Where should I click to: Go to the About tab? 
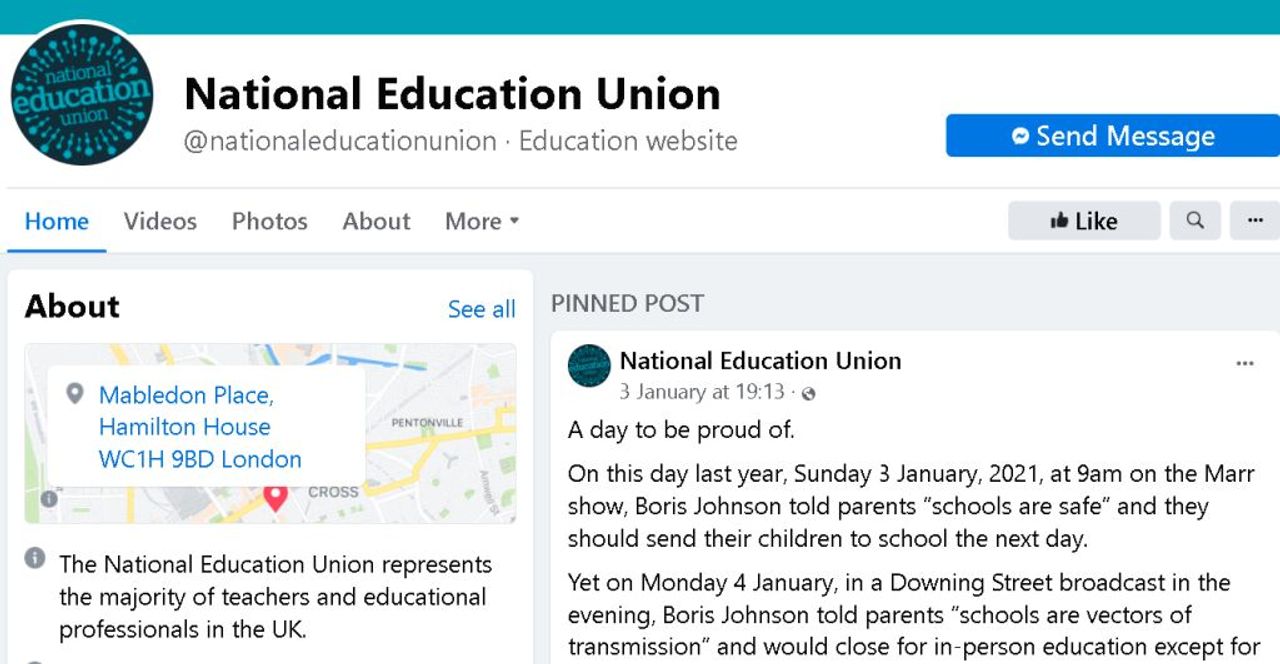376,221
